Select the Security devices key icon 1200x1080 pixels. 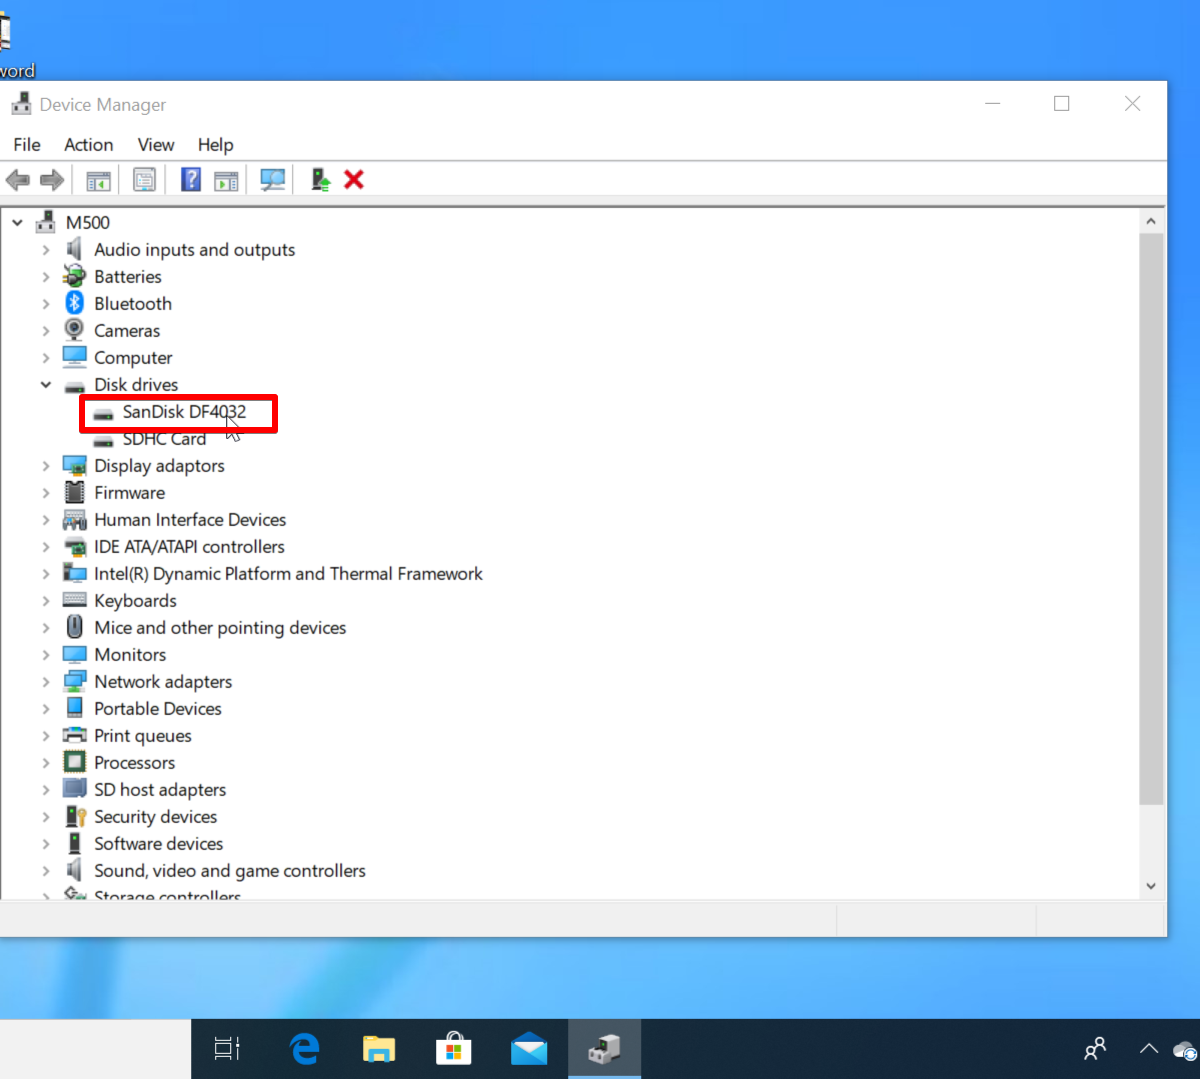pyautogui.click(x=75, y=816)
